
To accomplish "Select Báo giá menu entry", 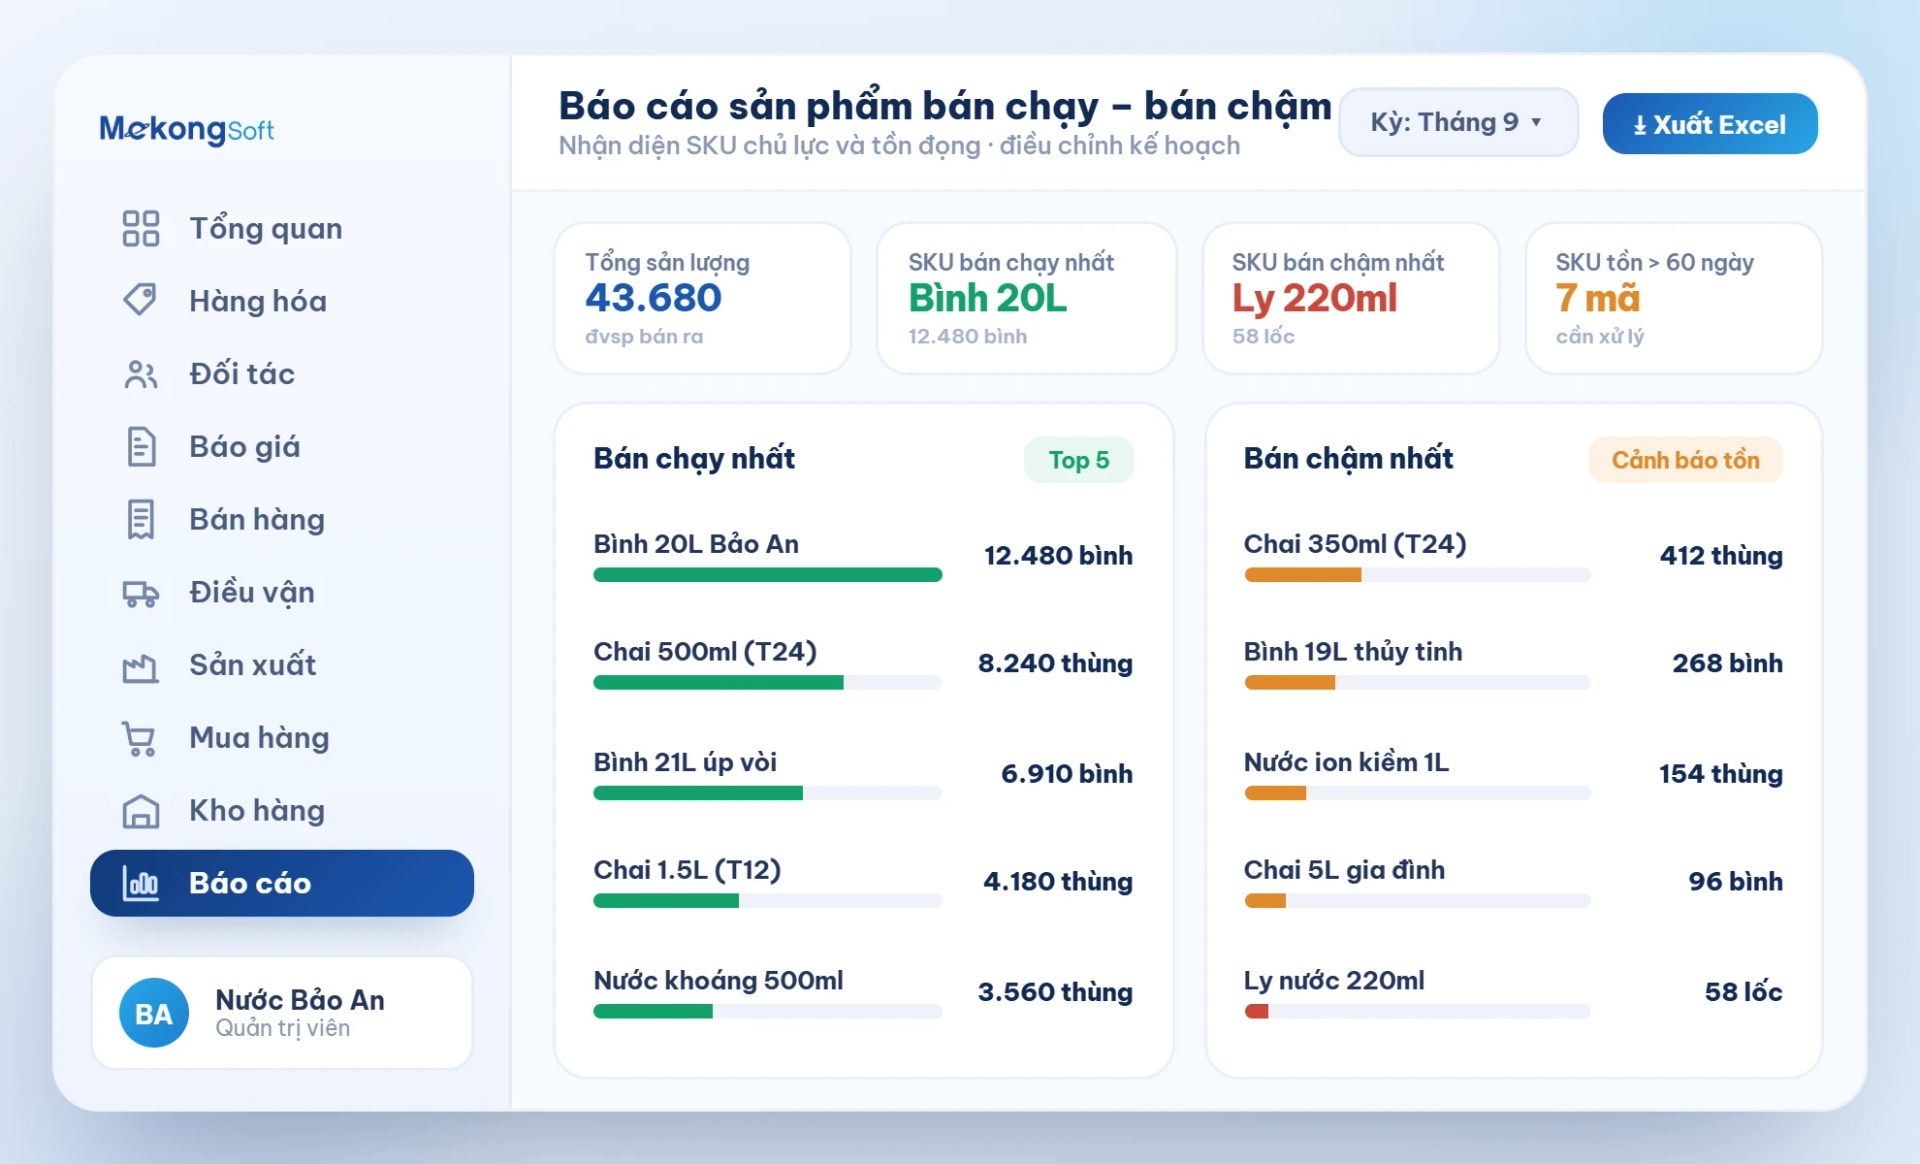I will [282, 446].
